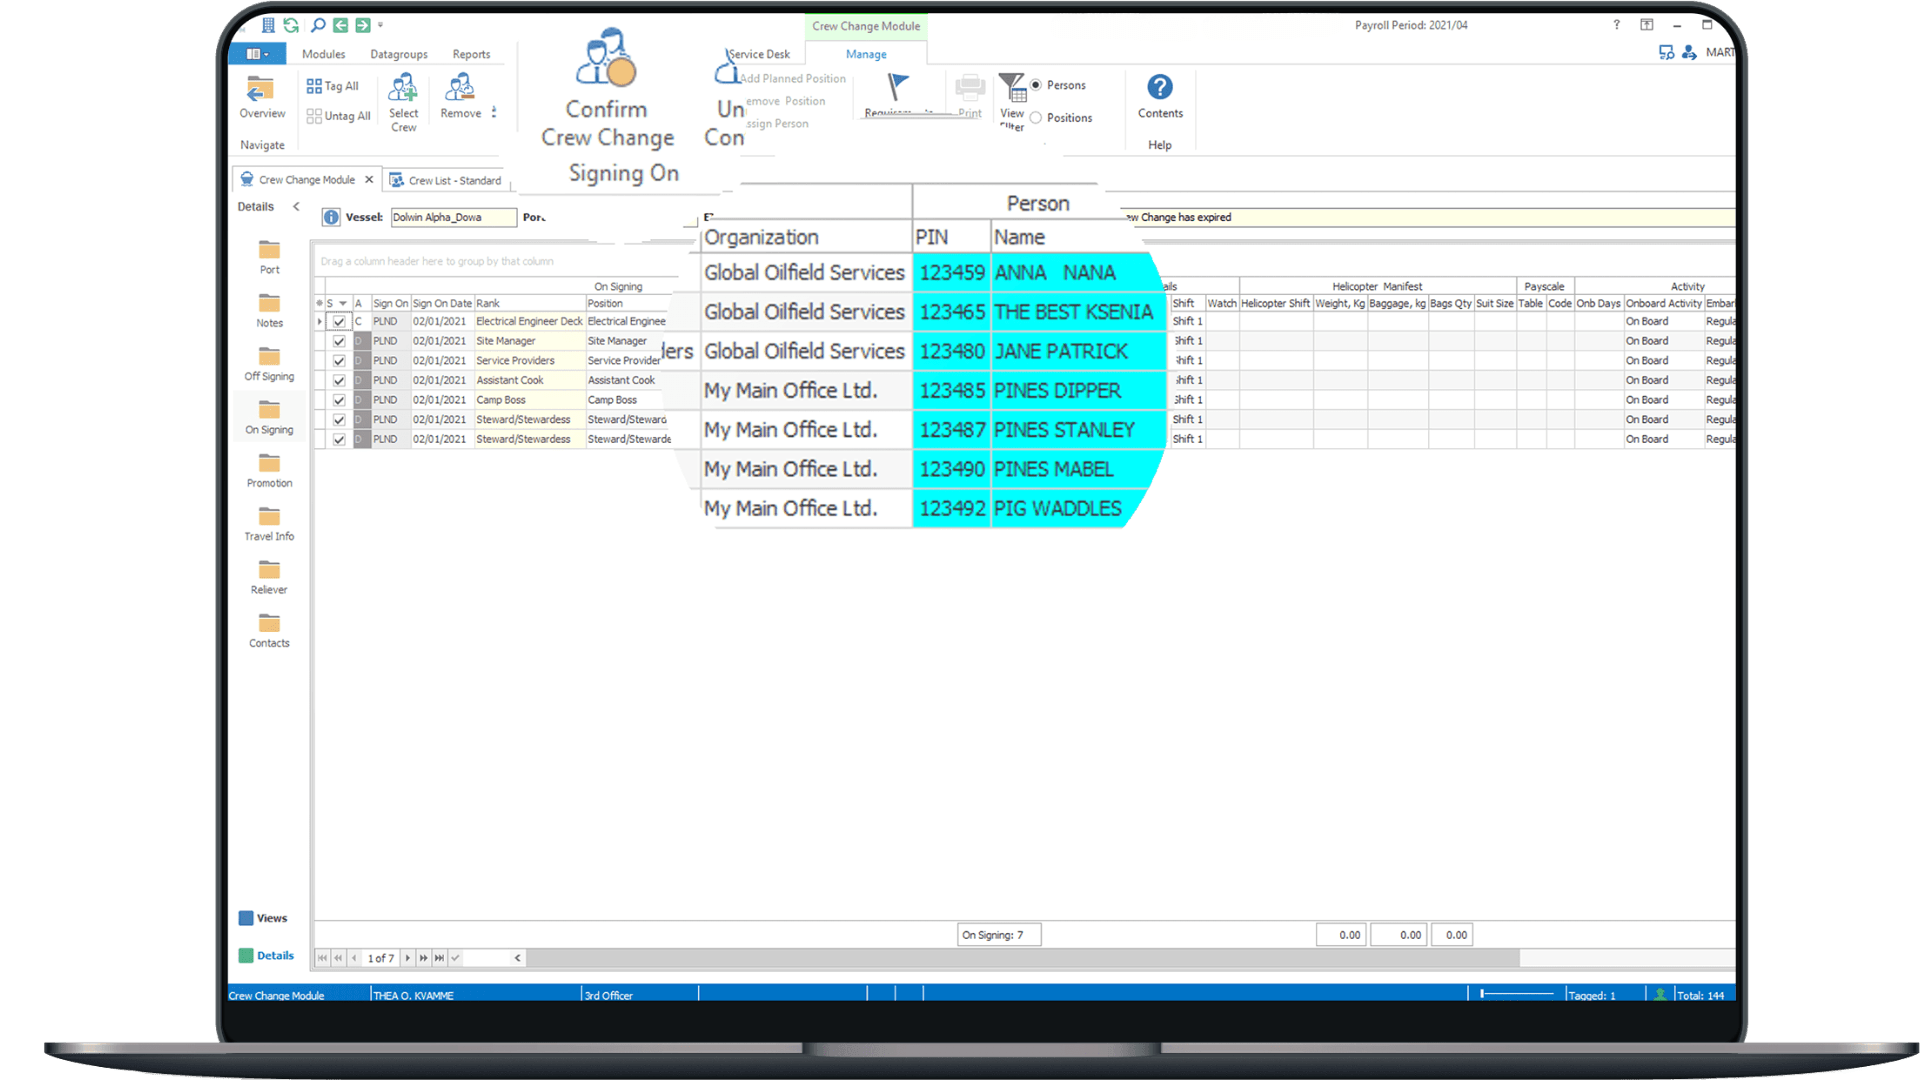Open the Contacts folder
Viewport: 1920px width, 1080px height.
pyautogui.click(x=269, y=631)
